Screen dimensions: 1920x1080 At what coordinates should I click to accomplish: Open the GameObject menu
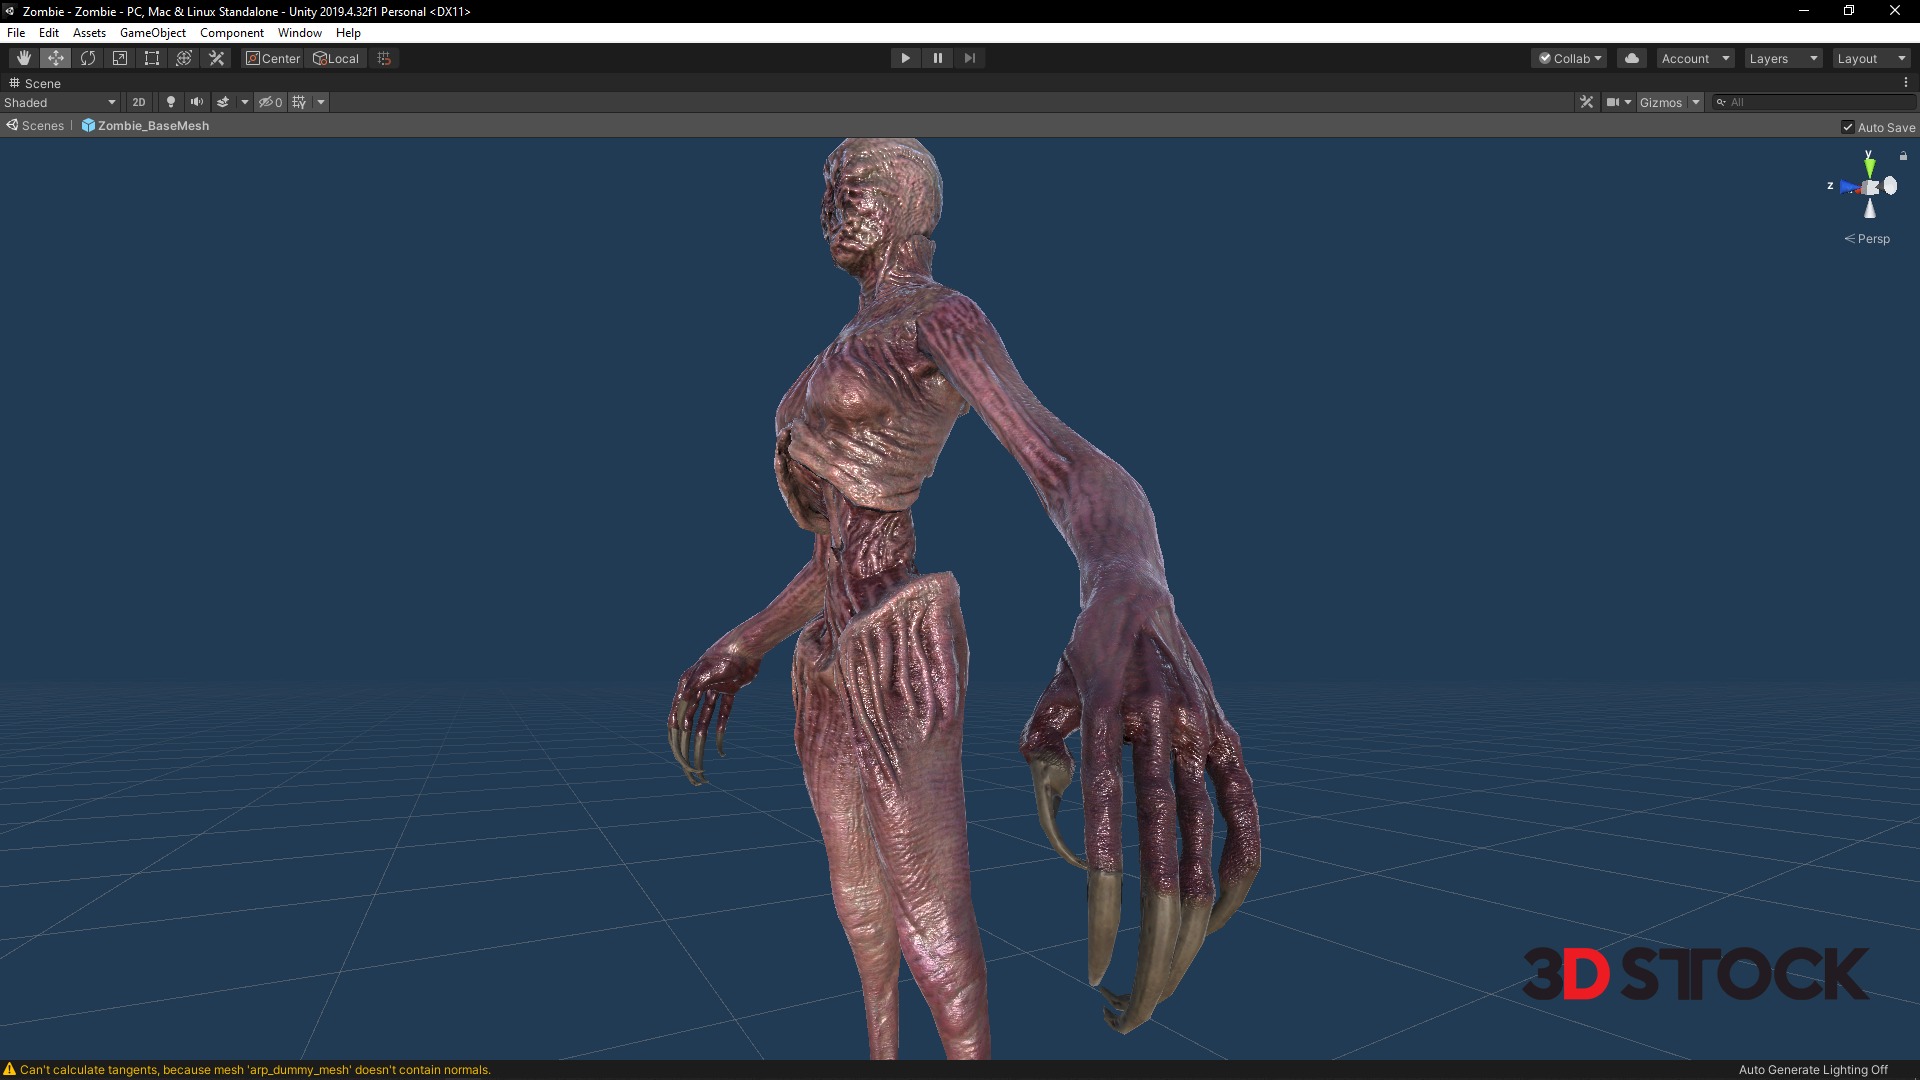pos(152,33)
